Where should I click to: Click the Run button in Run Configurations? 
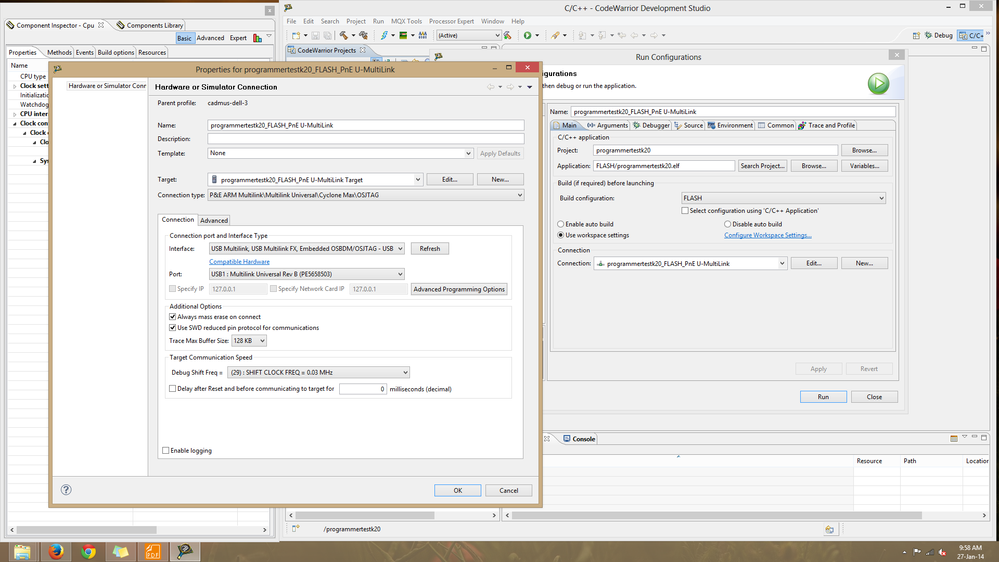(x=823, y=397)
